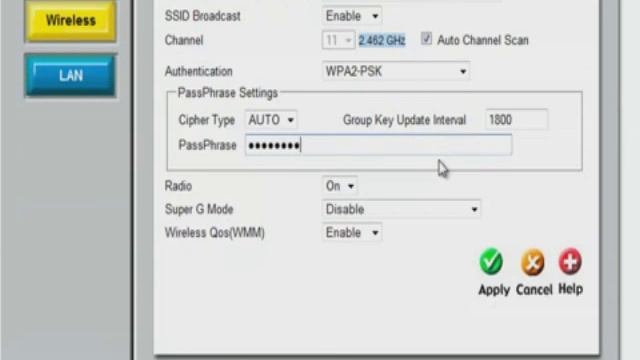Open the SSID Broadcast dropdown
This screenshot has width=640, height=360.
coord(352,16)
